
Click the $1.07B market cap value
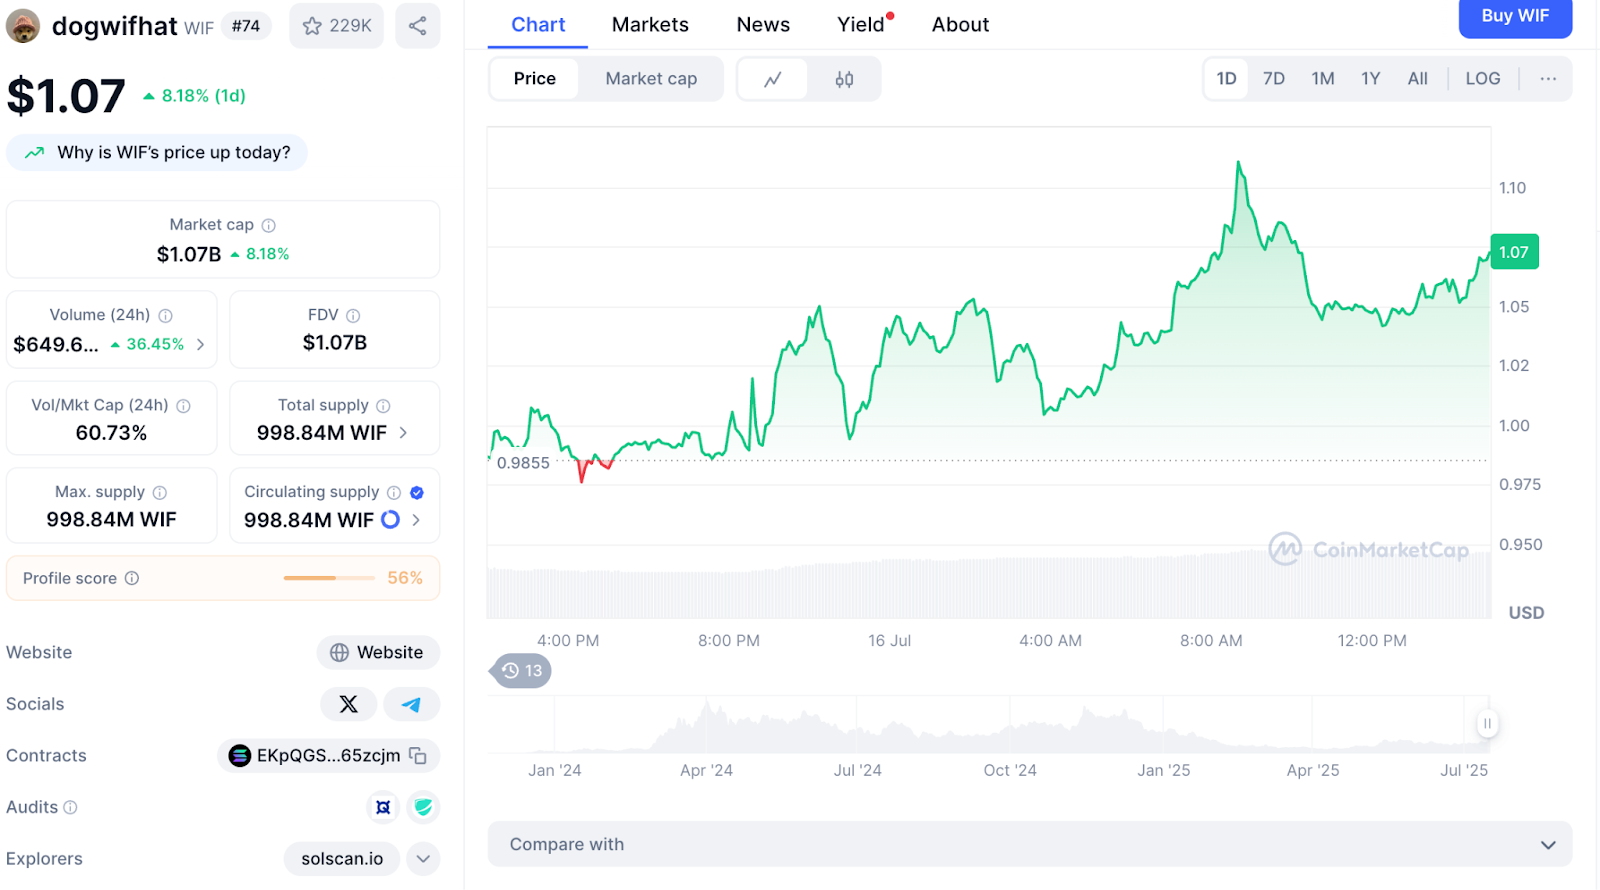[189, 255]
